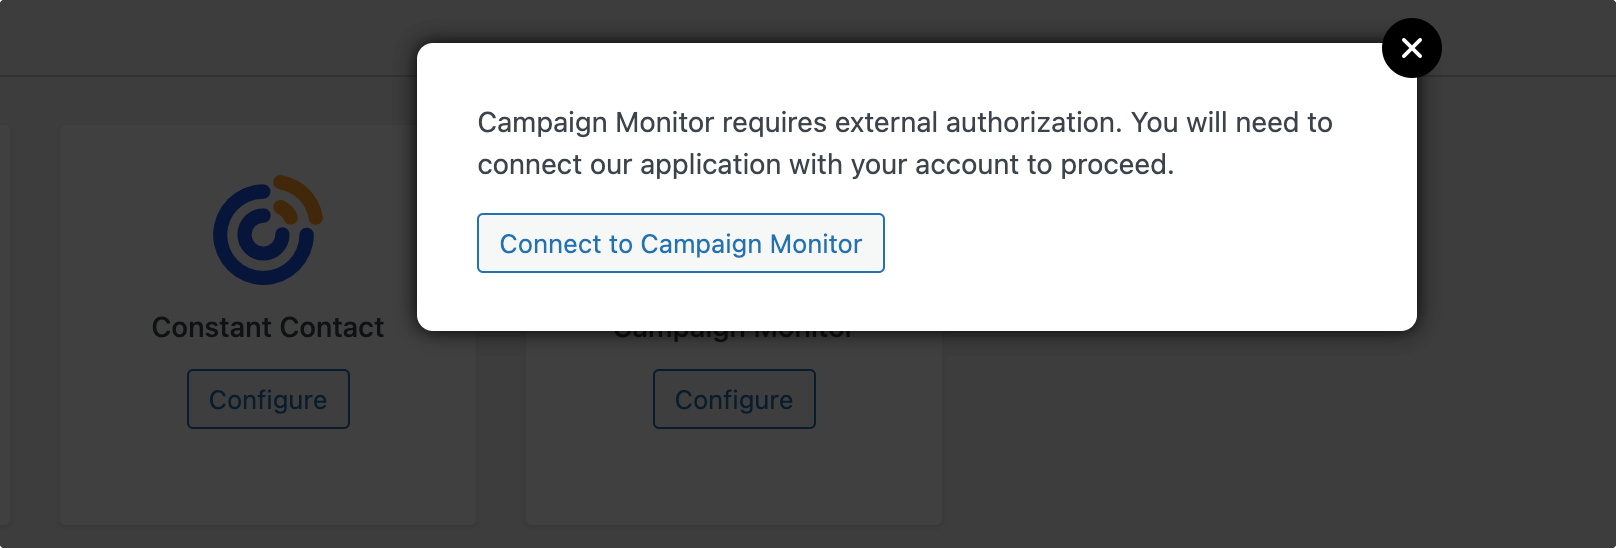Screen dimensions: 1616x548
Task: Click Connect to Campaign Monitor button
Action: point(681,243)
